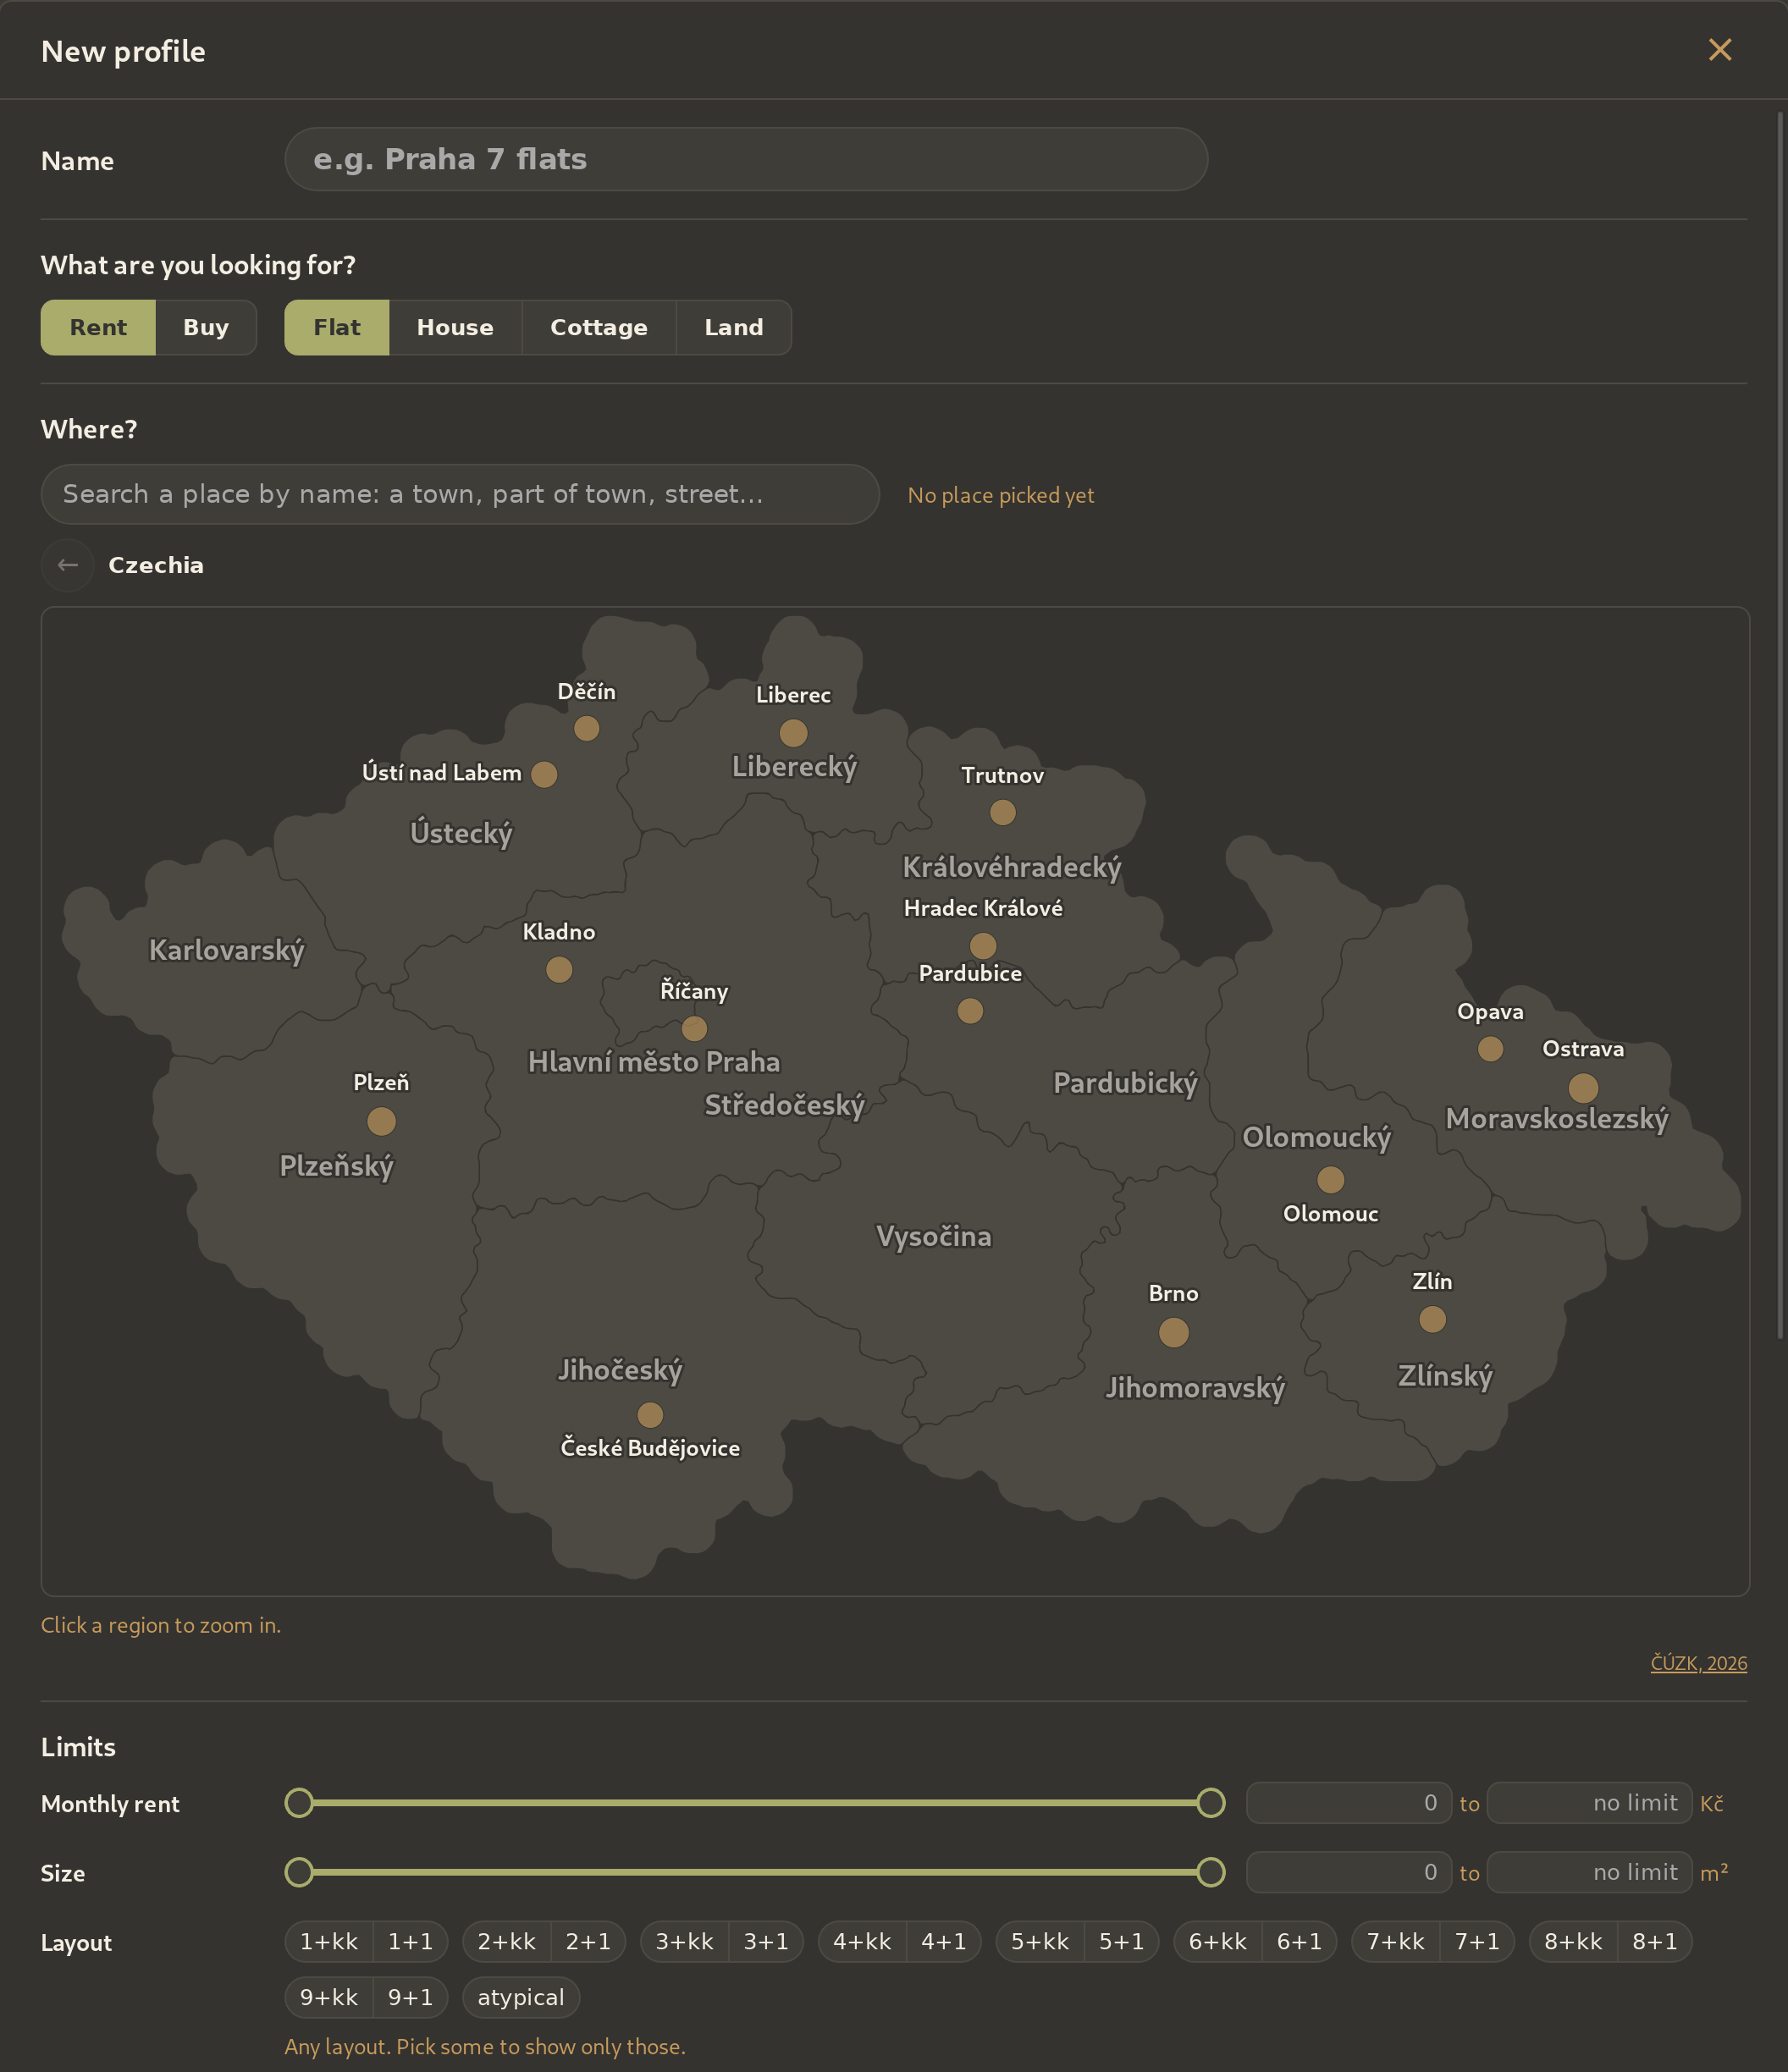
Task: Open the Liberecký region on map
Action: 794,766
